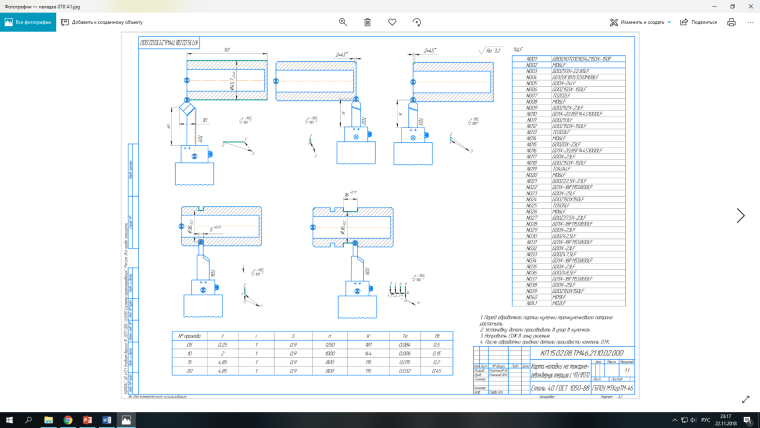Open File Explorer from taskbar
The height and width of the screenshot is (428, 760).
click(x=48, y=420)
